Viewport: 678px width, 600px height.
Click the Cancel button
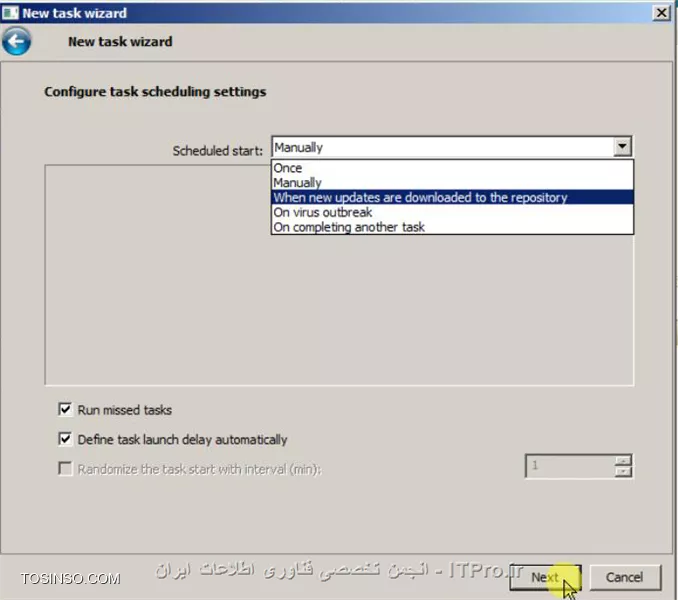[625, 577]
